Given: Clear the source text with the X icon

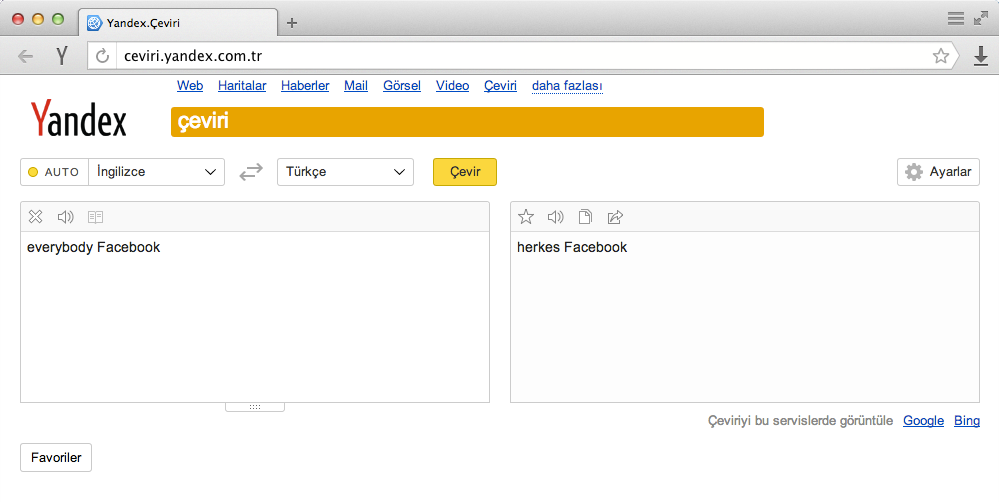Looking at the screenshot, I should pyautogui.click(x=36, y=217).
